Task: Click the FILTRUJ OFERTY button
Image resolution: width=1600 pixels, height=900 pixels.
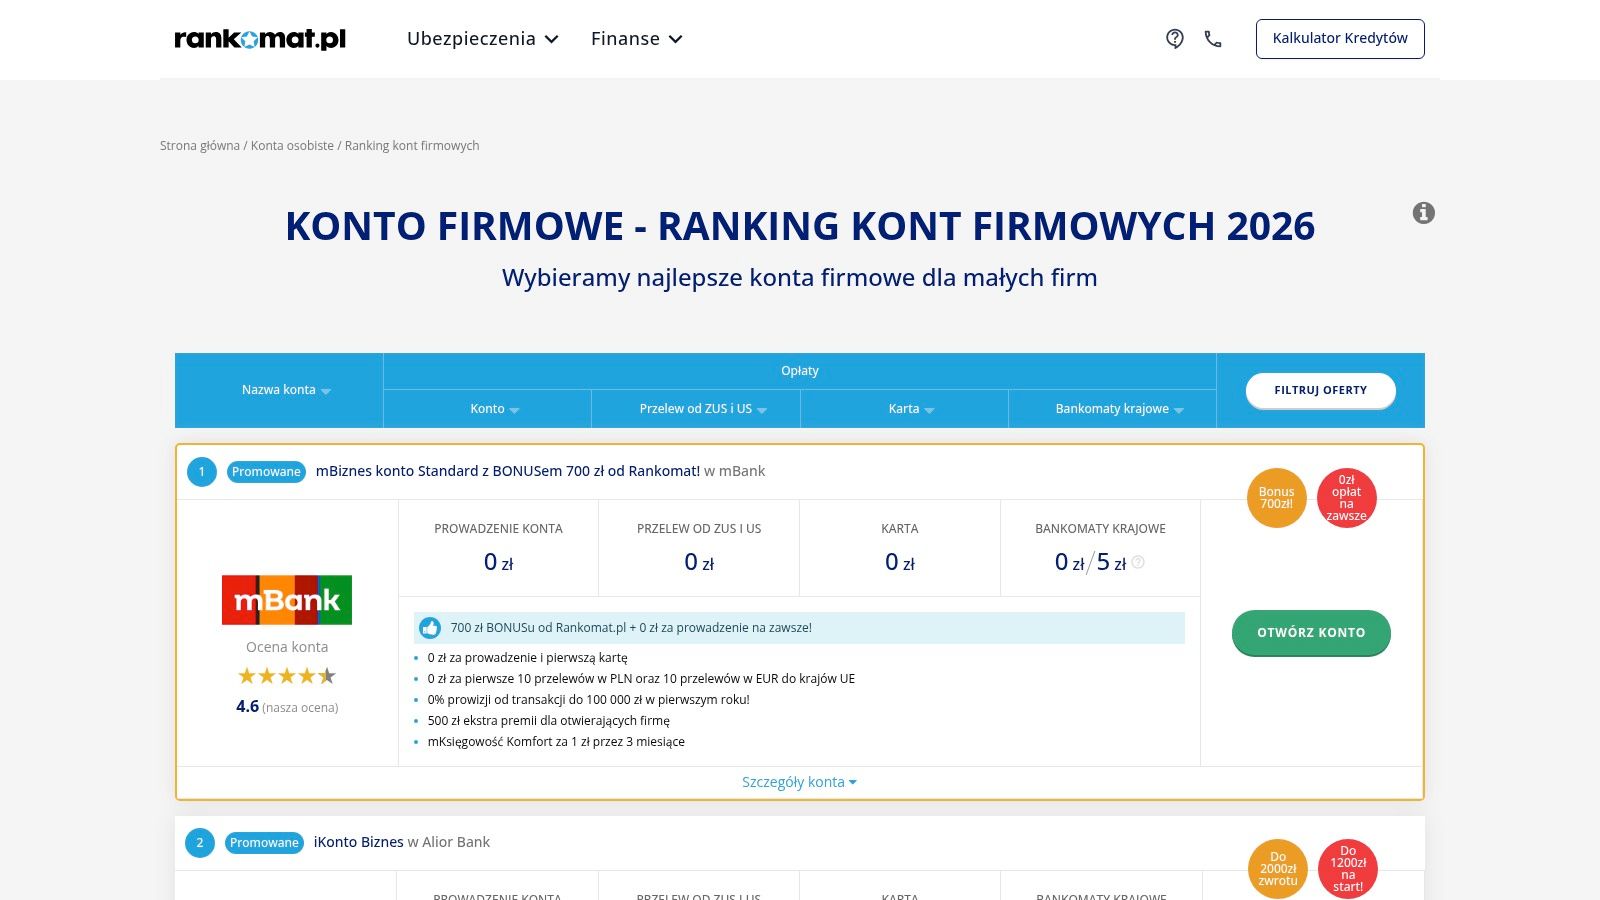Action: tap(1320, 391)
